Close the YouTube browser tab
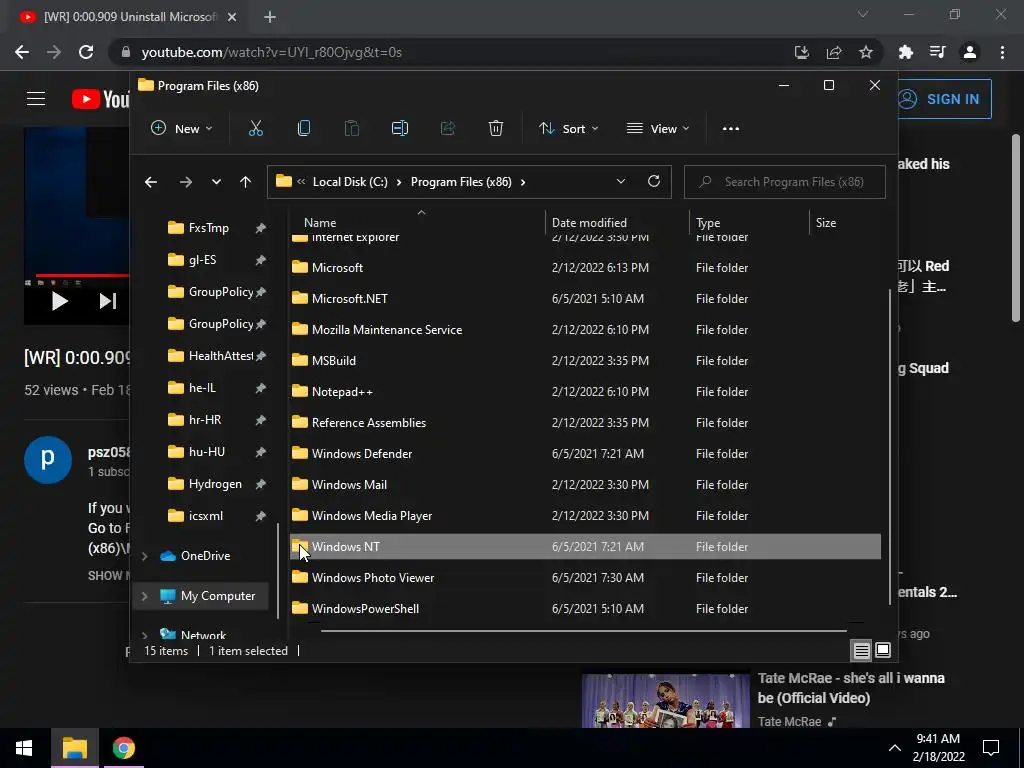The width and height of the screenshot is (1024, 768). pyautogui.click(x=232, y=17)
